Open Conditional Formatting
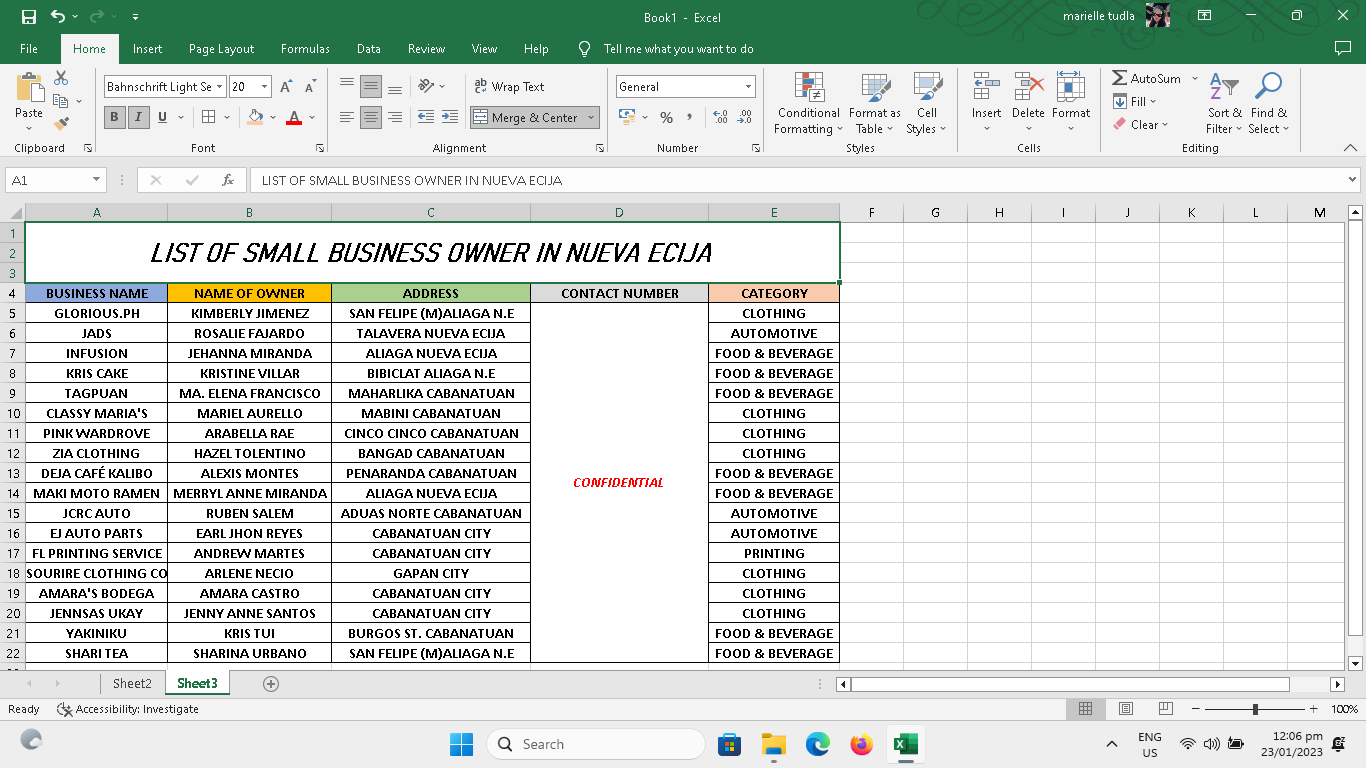The width and height of the screenshot is (1366, 768). 808,103
